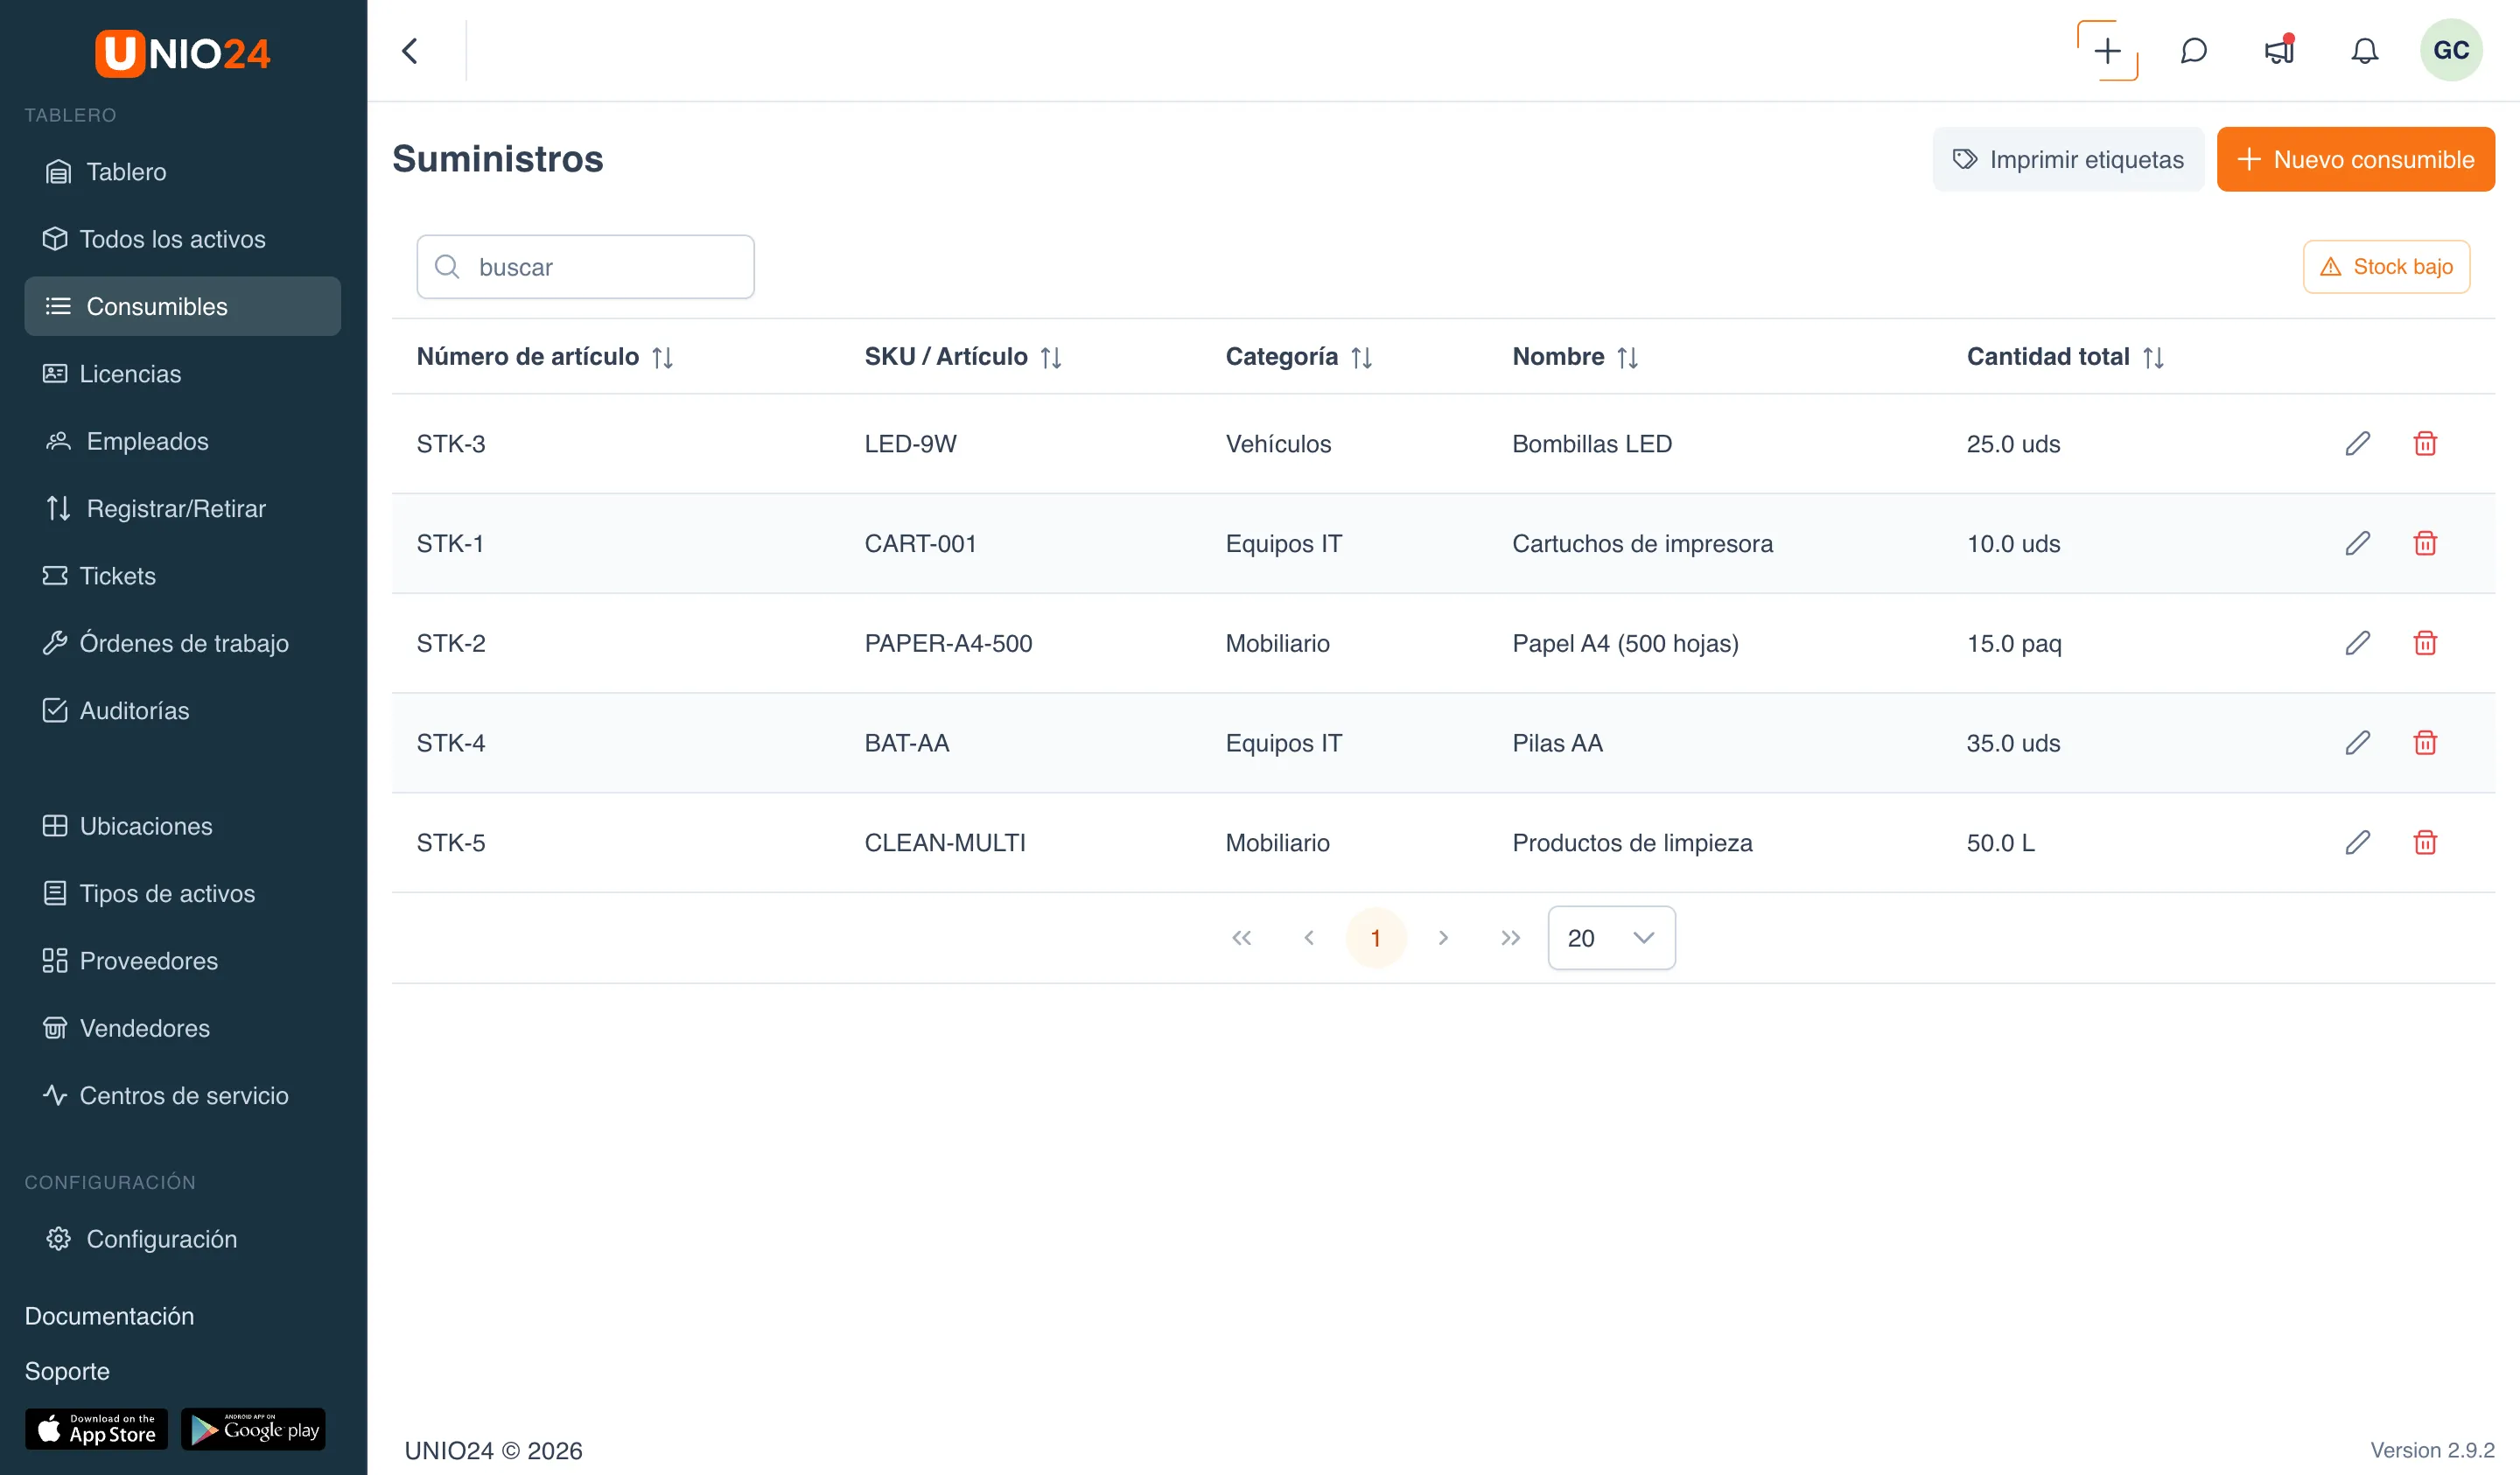This screenshot has height=1475, width=2520.
Task: Edit the Pilas AA item
Action: 2357,742
